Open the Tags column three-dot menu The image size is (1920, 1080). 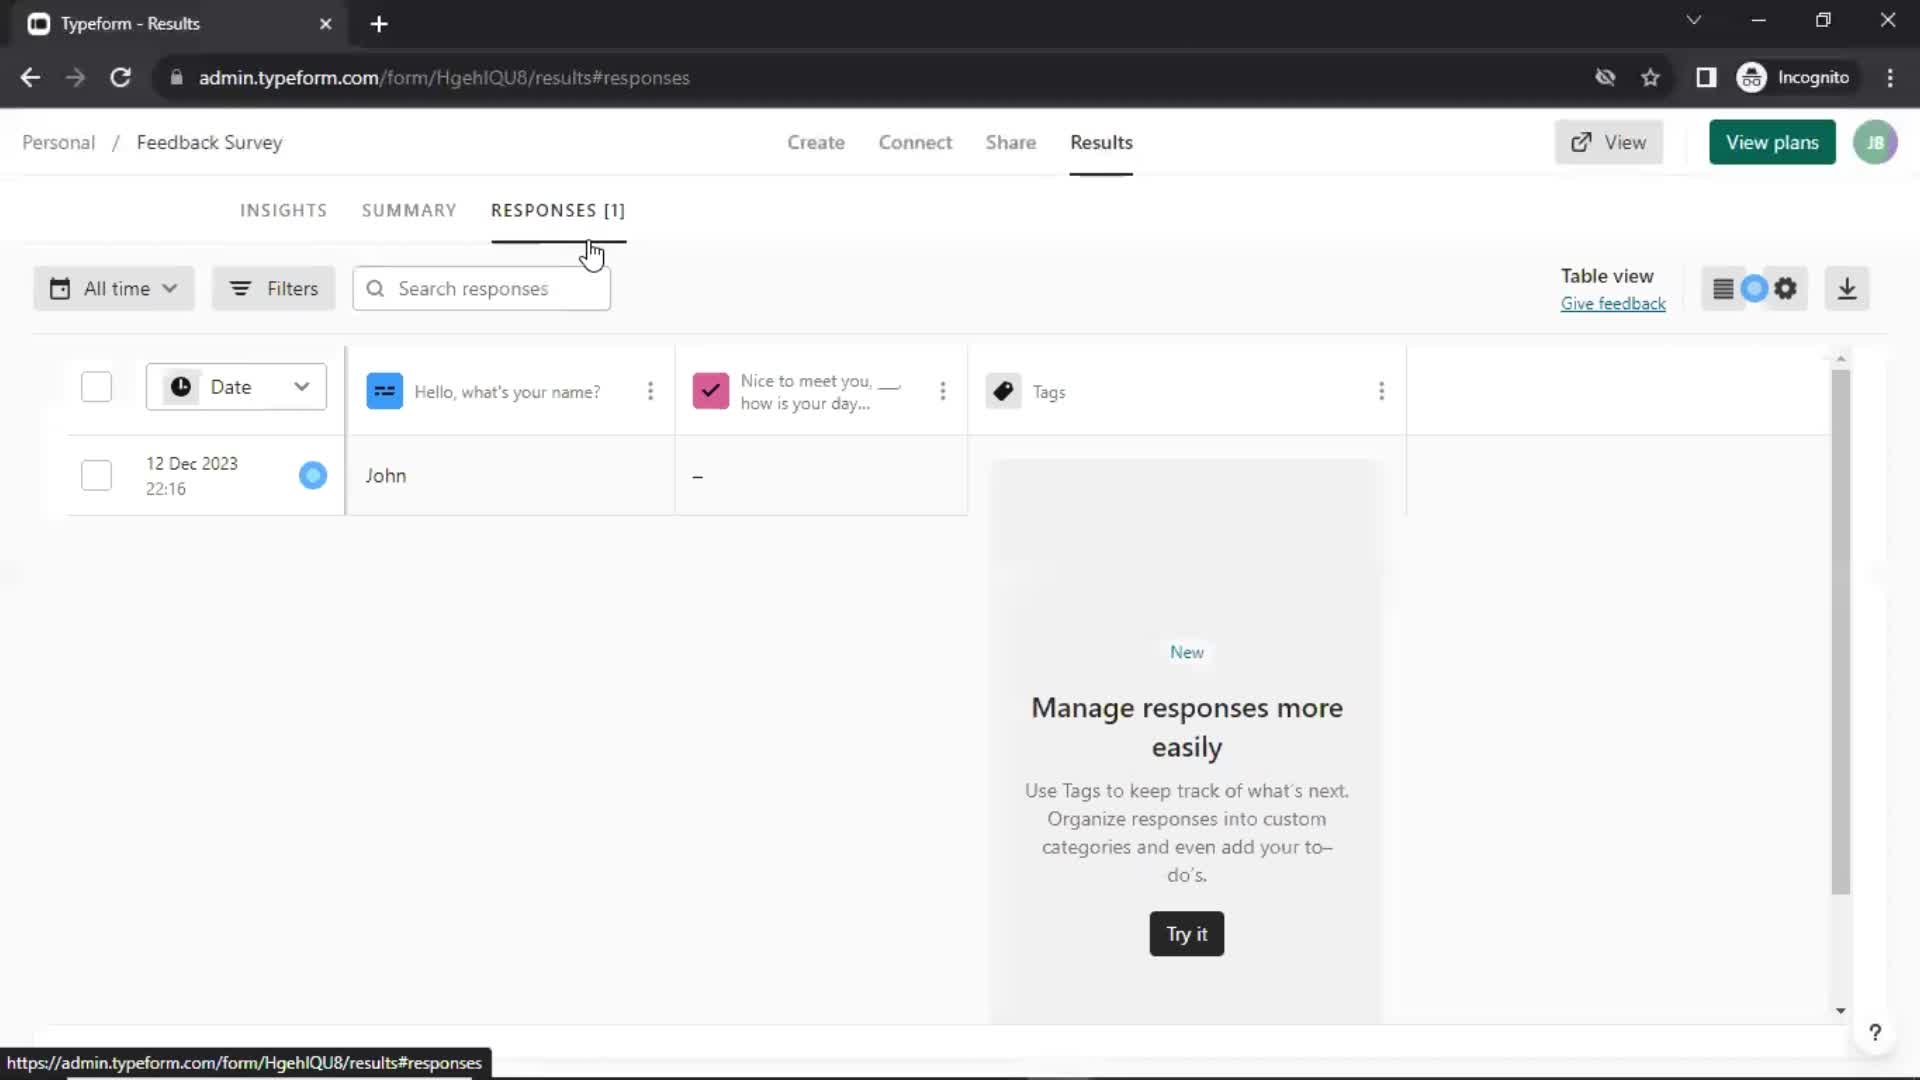1381,391
